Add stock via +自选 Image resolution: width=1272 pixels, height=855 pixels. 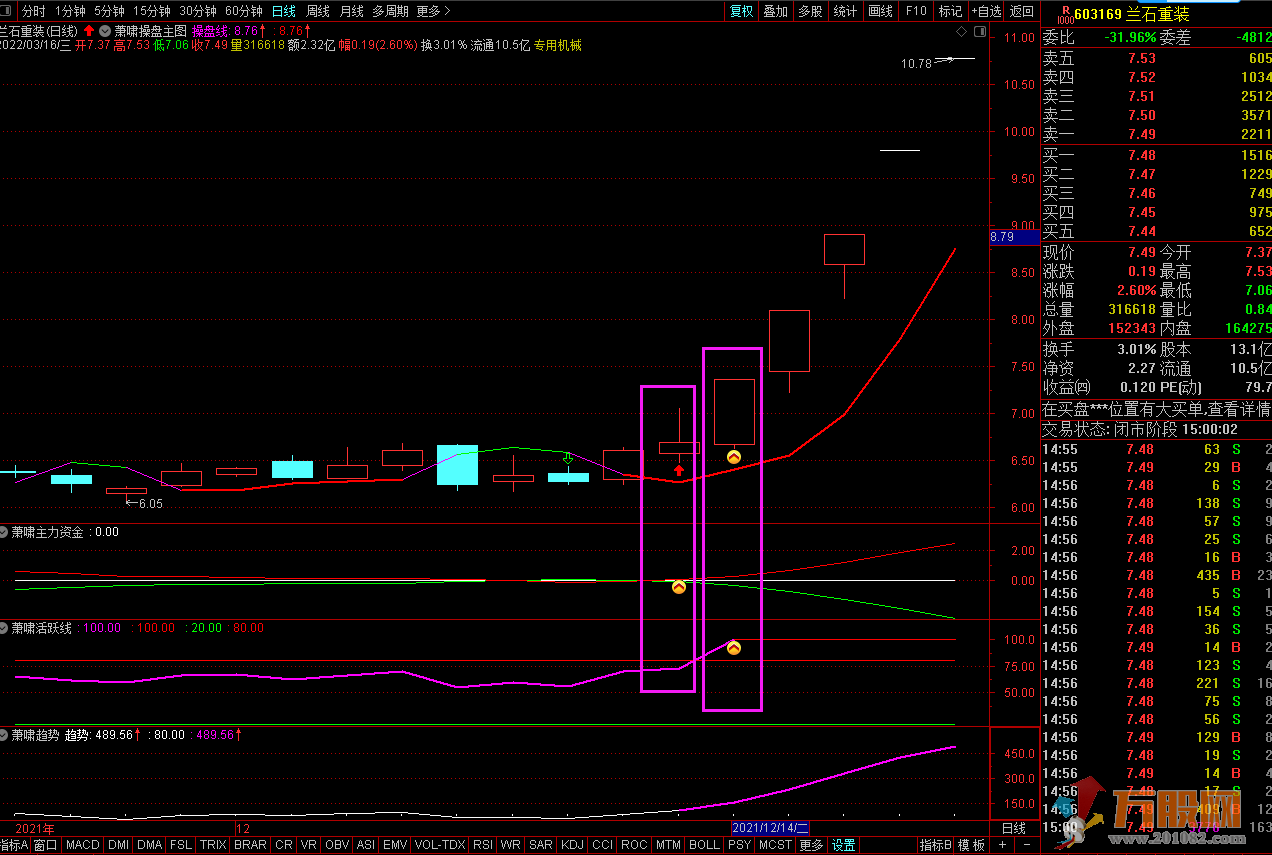986,11
